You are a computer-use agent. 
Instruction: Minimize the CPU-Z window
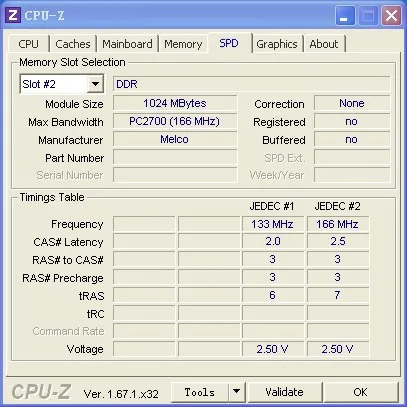(x=344, y=15)
